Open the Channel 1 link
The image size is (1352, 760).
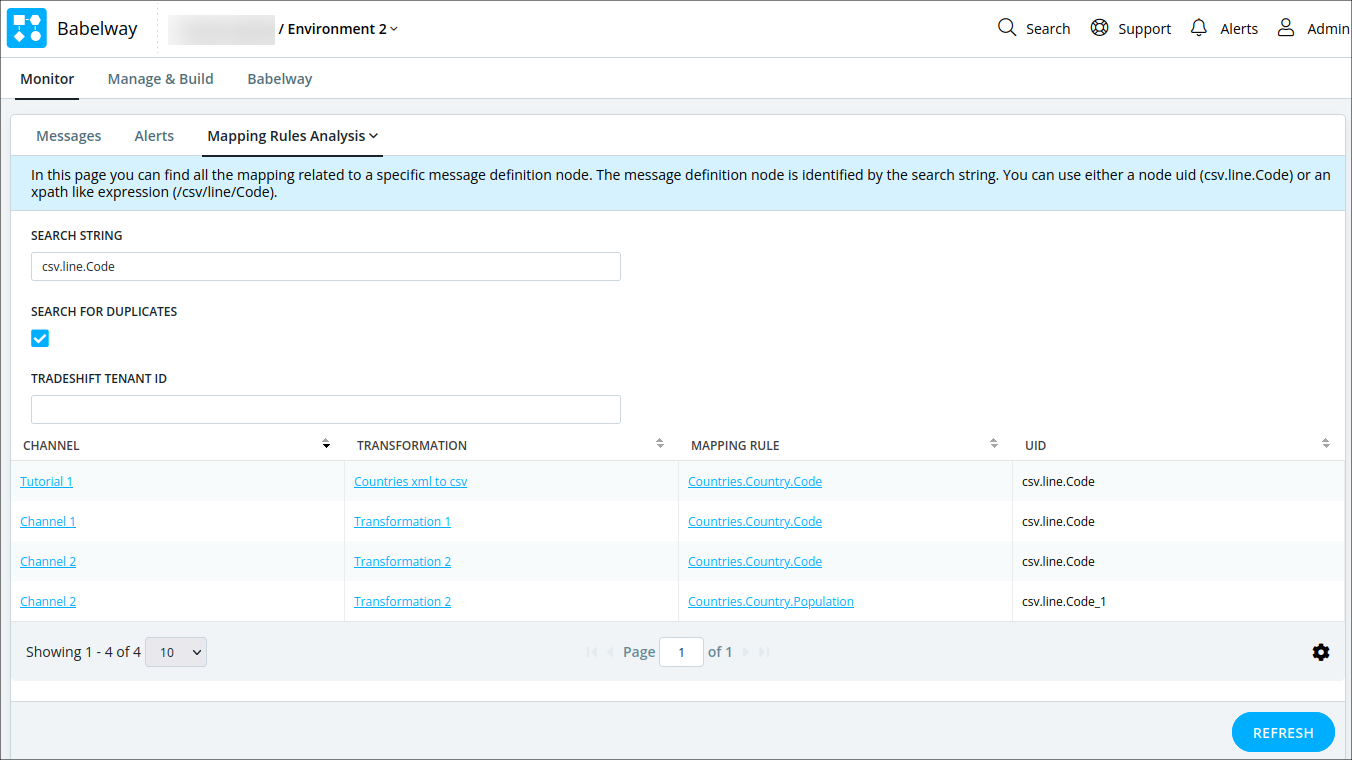click(x=48, y=521)
